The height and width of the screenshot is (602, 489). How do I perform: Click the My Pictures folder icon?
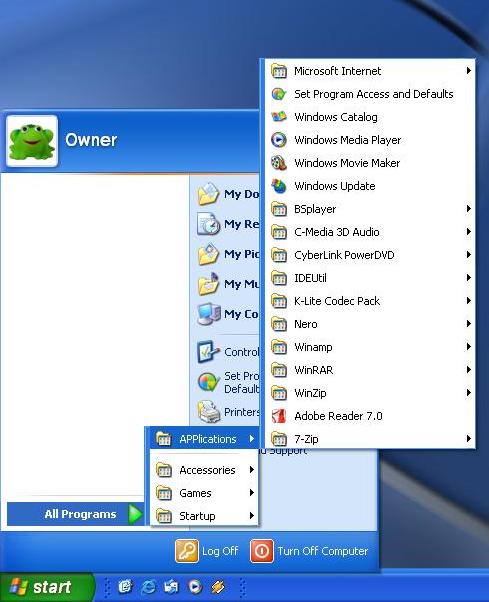point(208,254)
